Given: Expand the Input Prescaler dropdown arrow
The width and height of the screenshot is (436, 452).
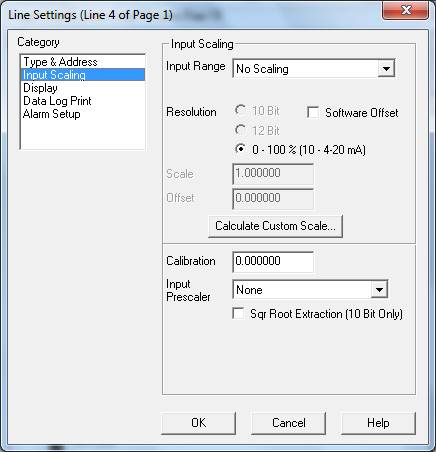Looking at the screenshot, I should [x=379, y=290].
